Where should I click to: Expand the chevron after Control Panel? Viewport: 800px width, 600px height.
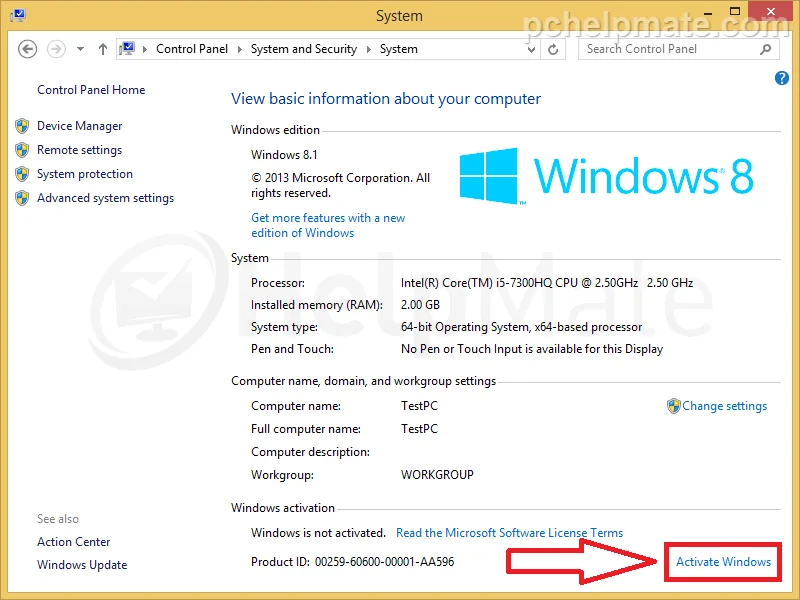[239, 49]
